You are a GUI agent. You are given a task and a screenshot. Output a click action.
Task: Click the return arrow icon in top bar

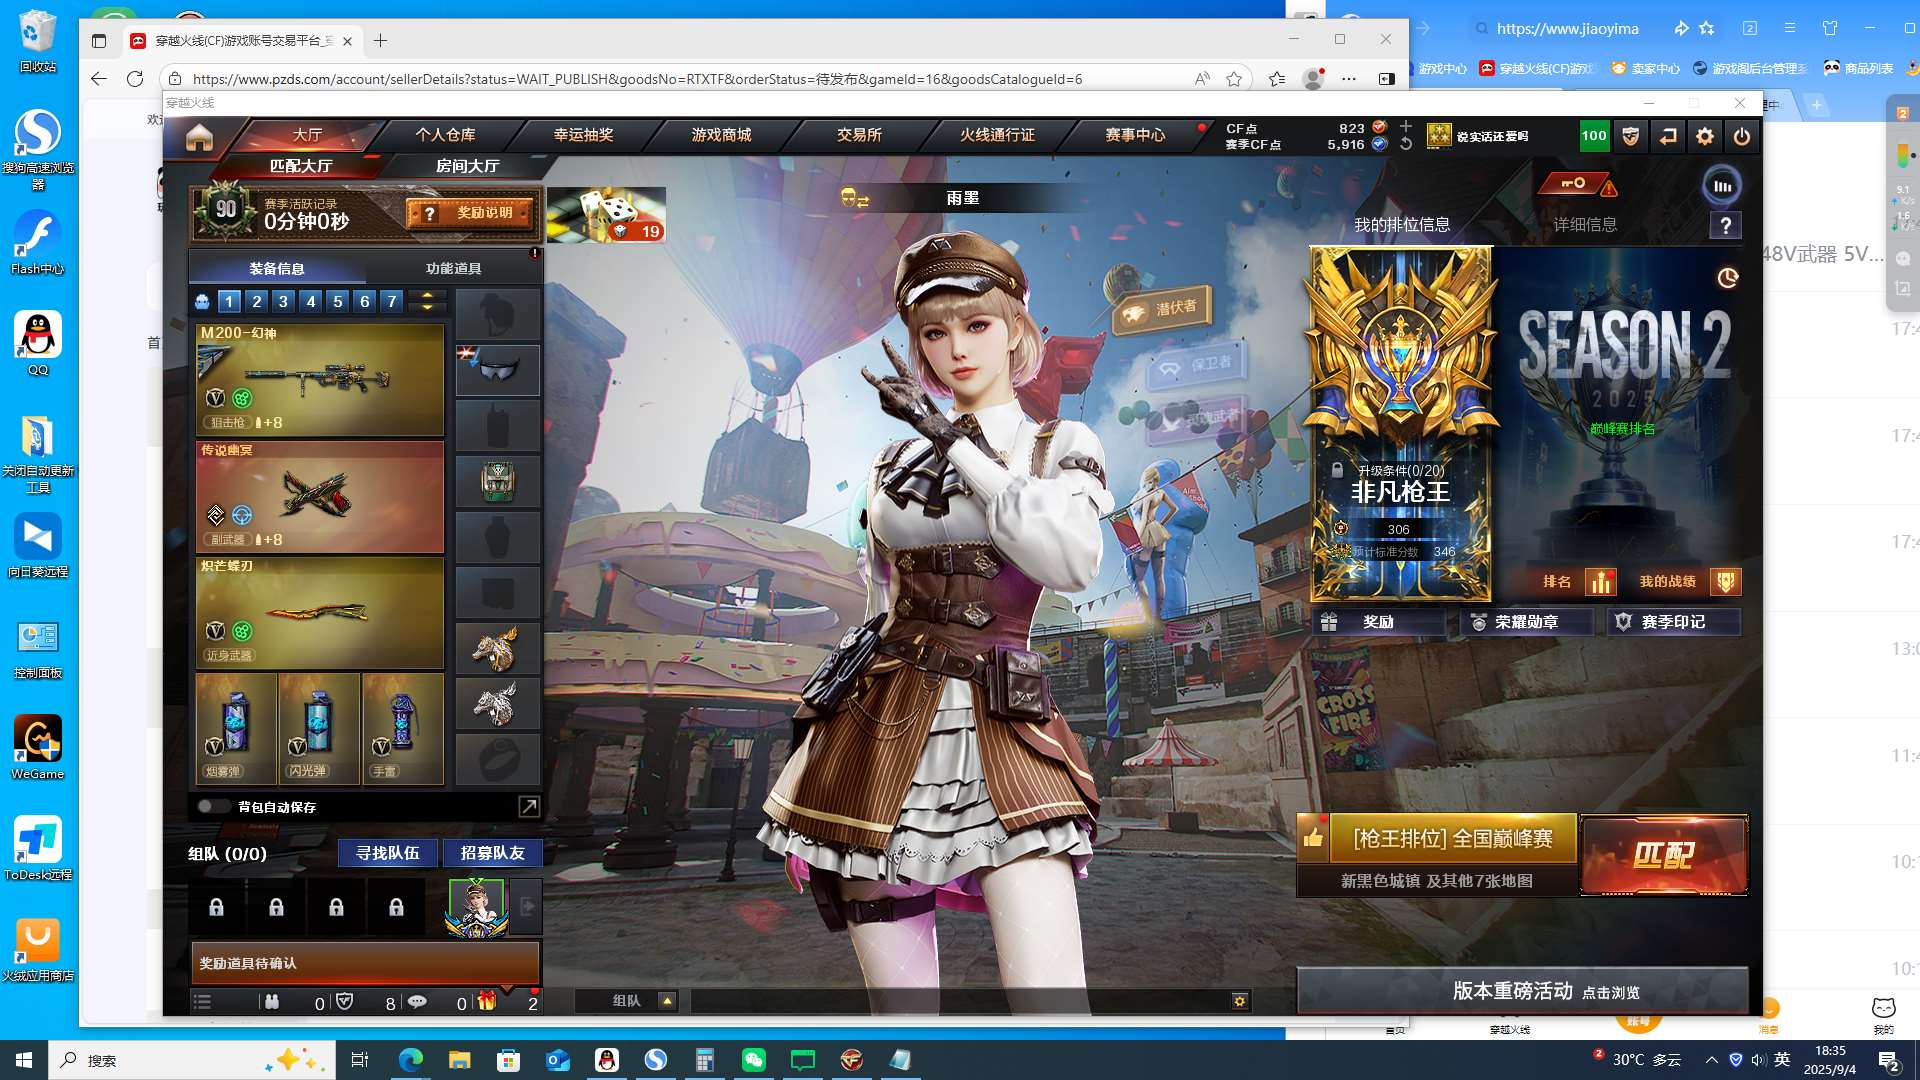pyautogui.click(x=1668, y=137)
